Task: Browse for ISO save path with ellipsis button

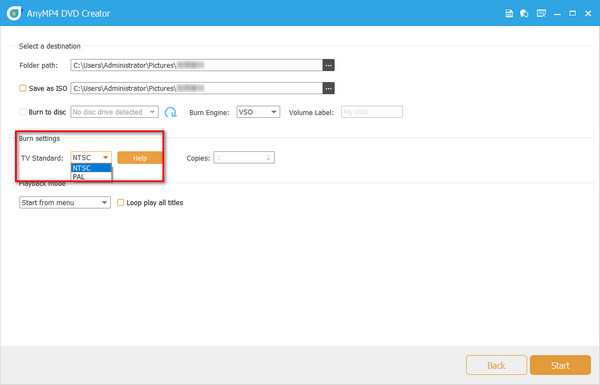Action: click(x=328, y=88)
